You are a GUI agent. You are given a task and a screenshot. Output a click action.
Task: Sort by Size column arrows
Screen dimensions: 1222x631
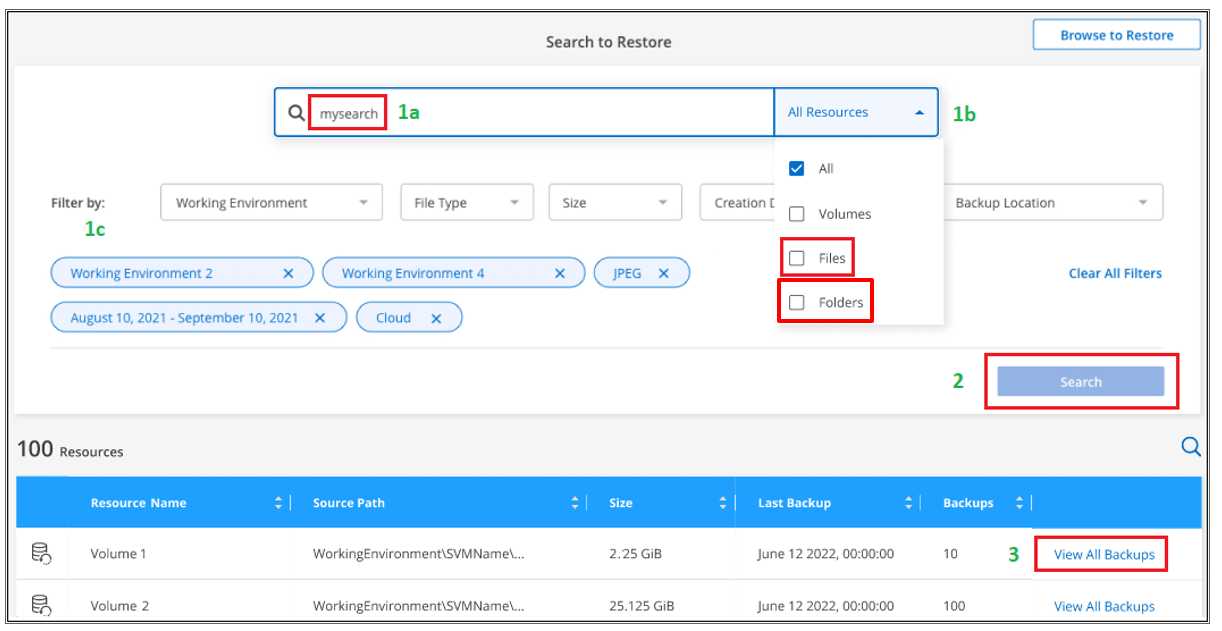(x=722, y=503)
